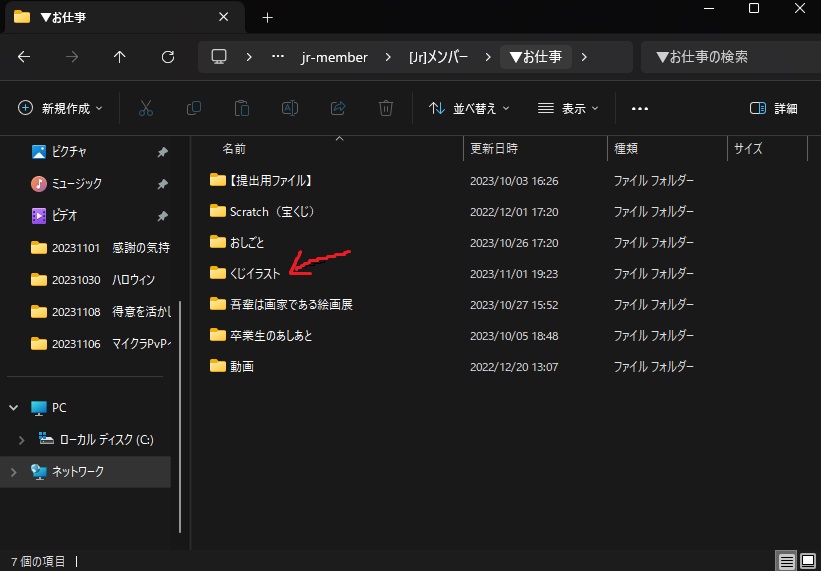Screen dimensions: 821x571
Task: Expand the ローカル ディスク (C:) tree node
Action: pos(23,439)
